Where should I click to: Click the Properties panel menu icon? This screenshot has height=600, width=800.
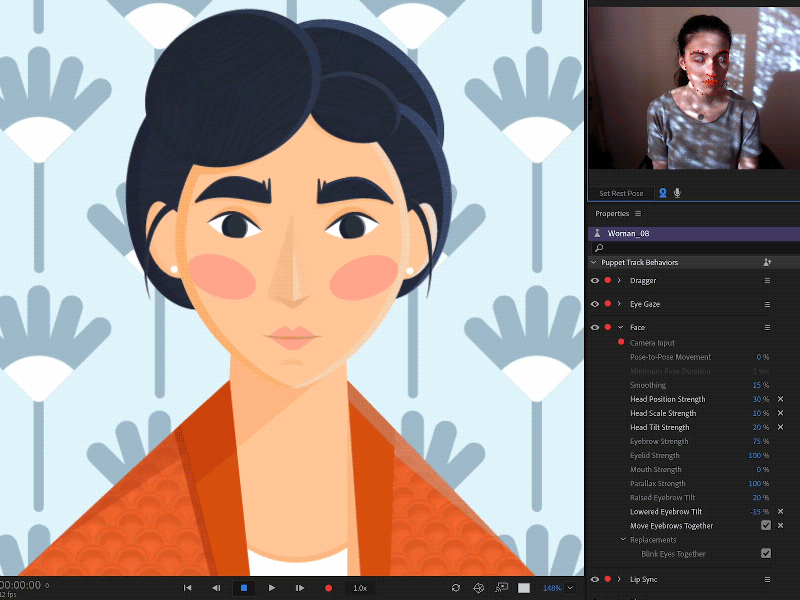(638, 213)
